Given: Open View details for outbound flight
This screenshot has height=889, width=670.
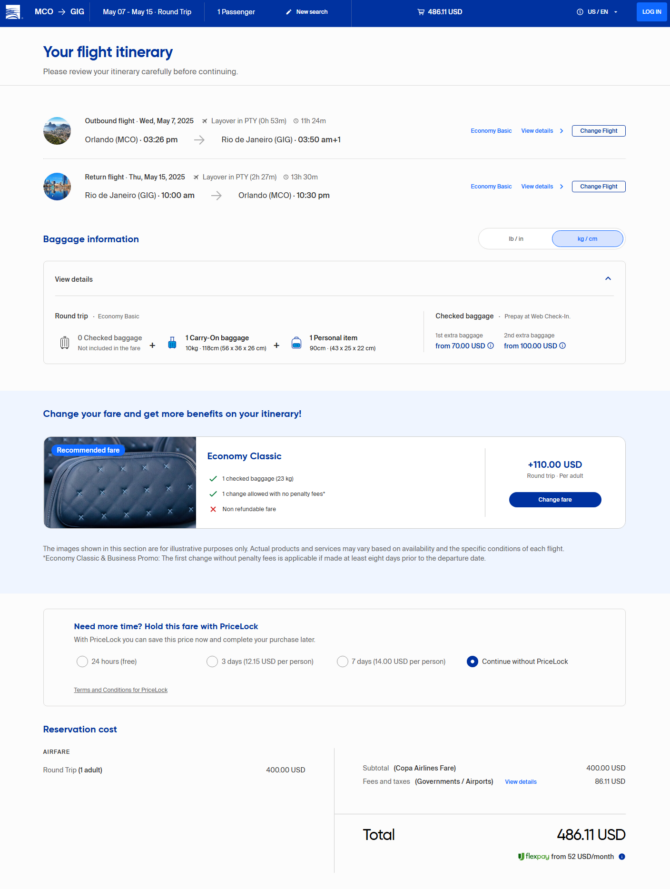Looking at the screenshot, I should 537,131.
